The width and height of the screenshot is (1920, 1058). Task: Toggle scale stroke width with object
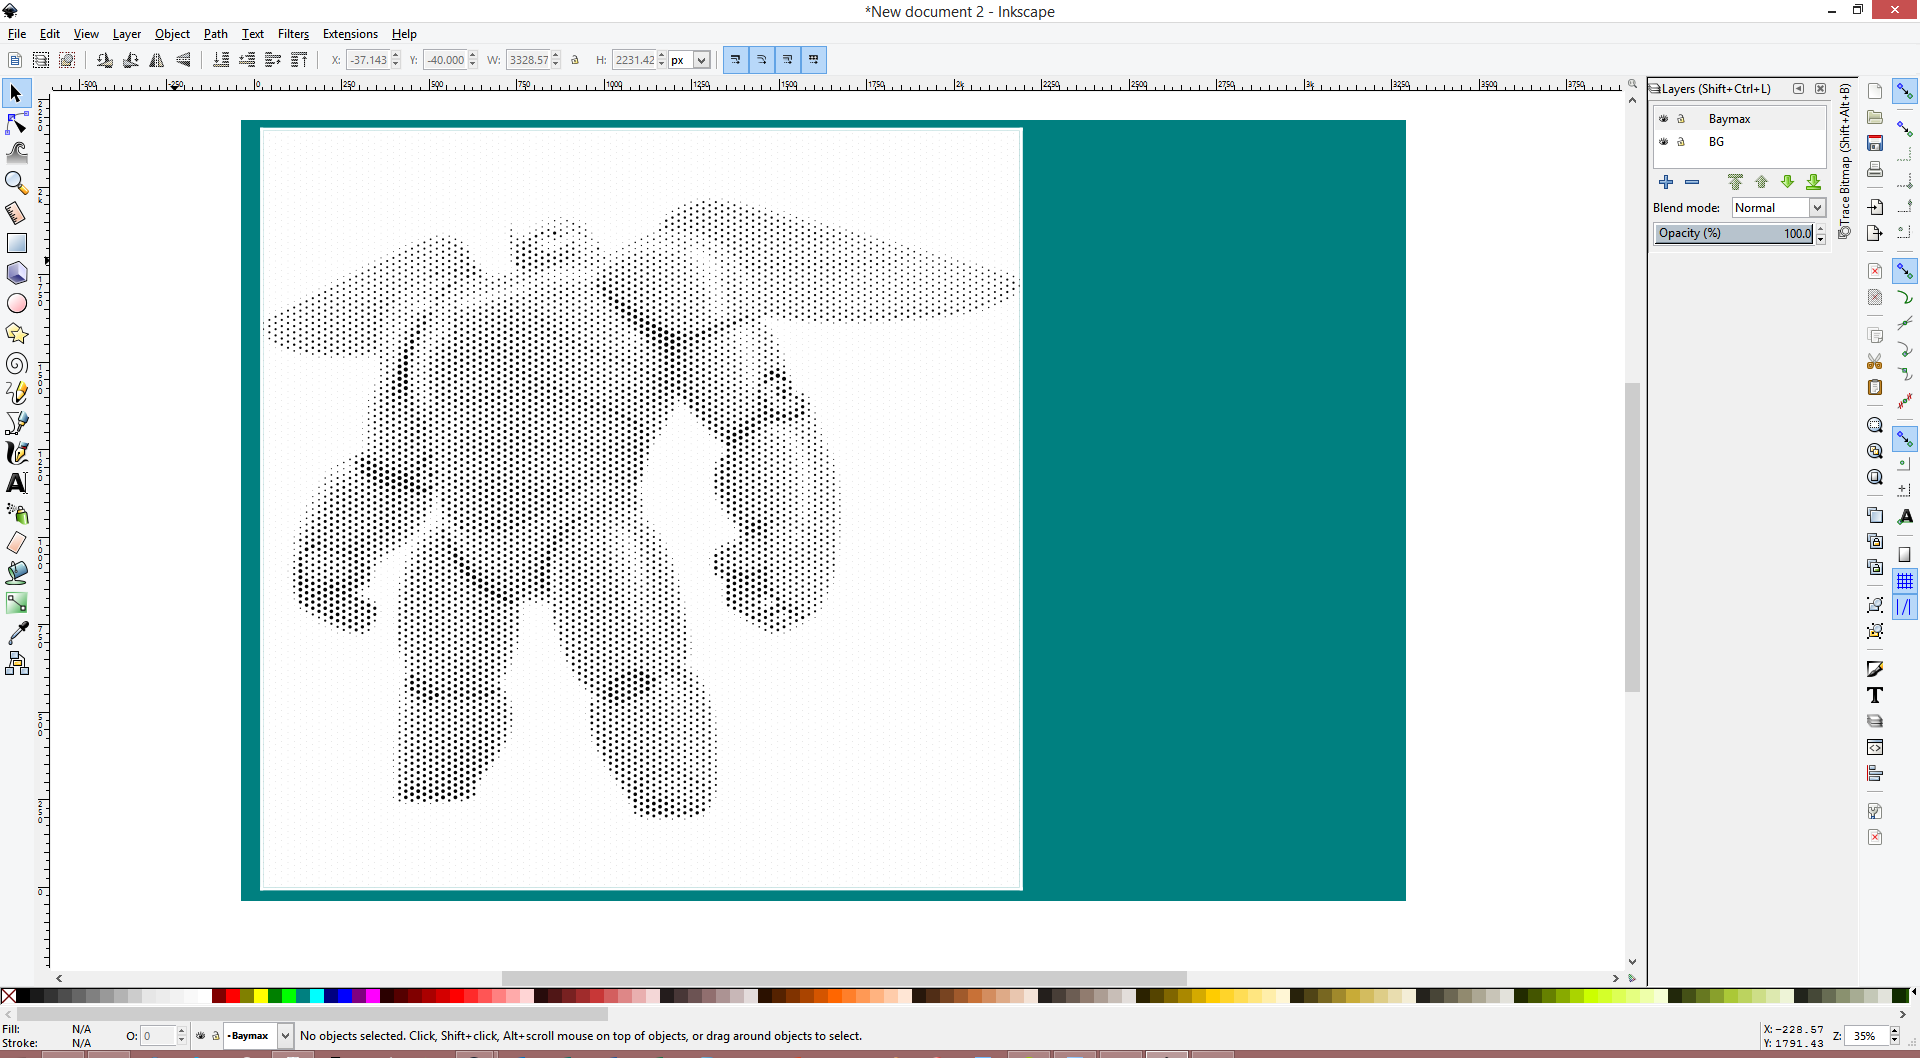click(736, 60)
